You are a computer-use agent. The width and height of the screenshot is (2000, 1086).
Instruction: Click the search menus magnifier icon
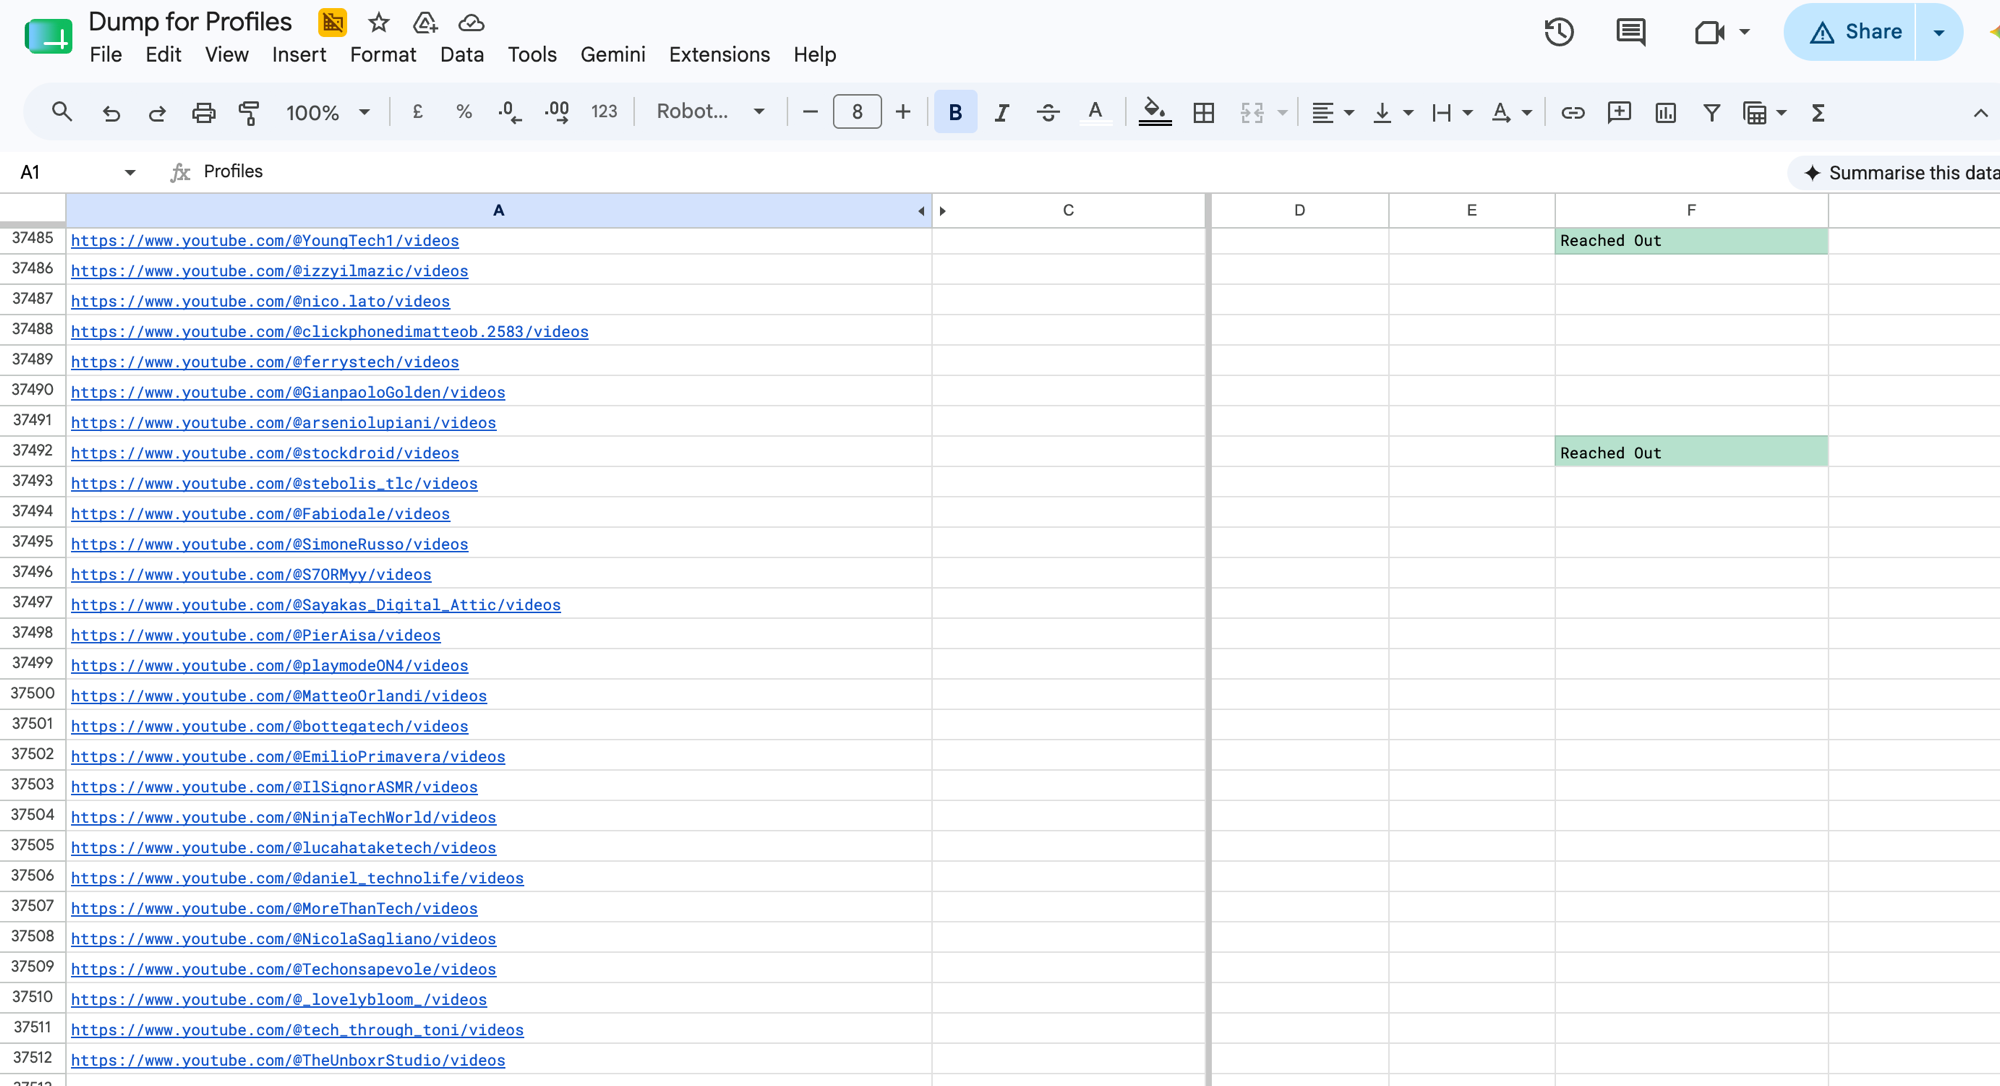pos(62,112)
